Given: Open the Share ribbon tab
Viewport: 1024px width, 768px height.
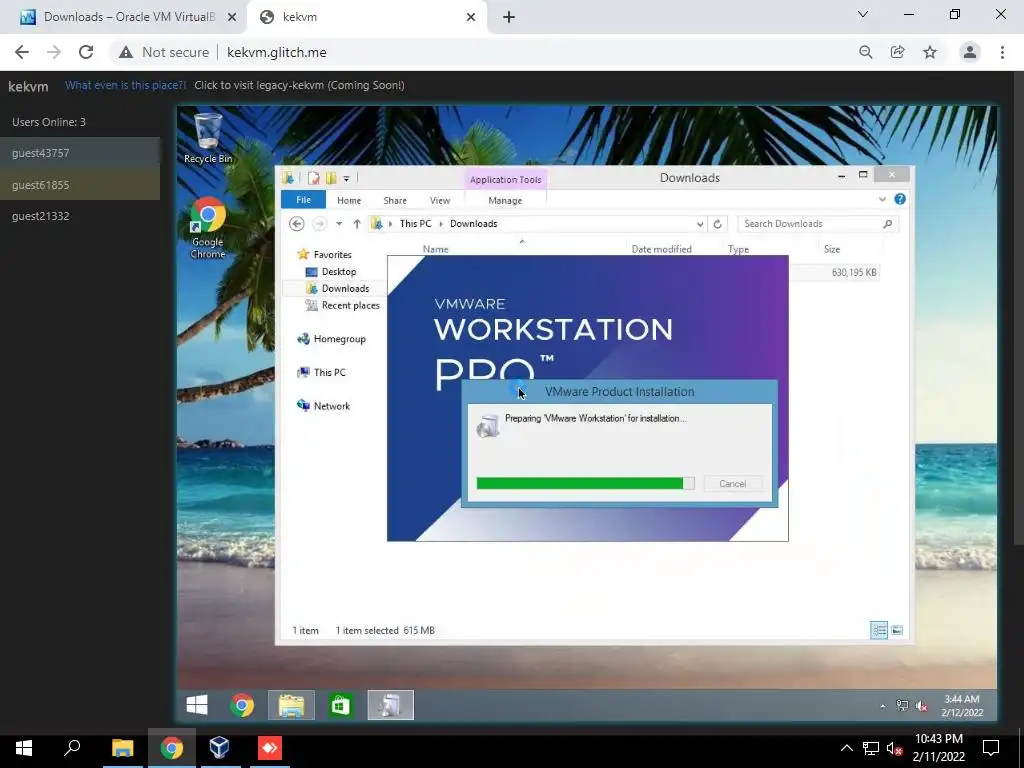Looking at the screenshot, I should 395,200.
